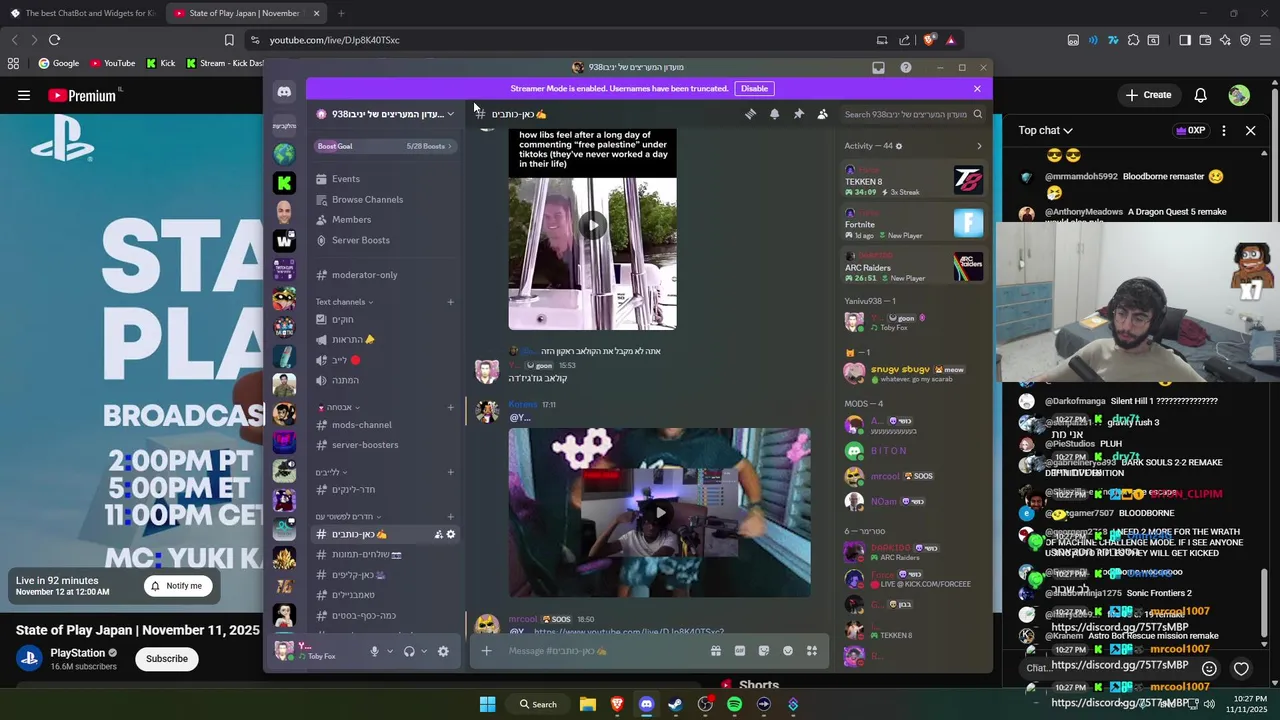Open apps launcher in Discord message bar
The width and height of the screenshot is (1280, 720).
[812, 651]
